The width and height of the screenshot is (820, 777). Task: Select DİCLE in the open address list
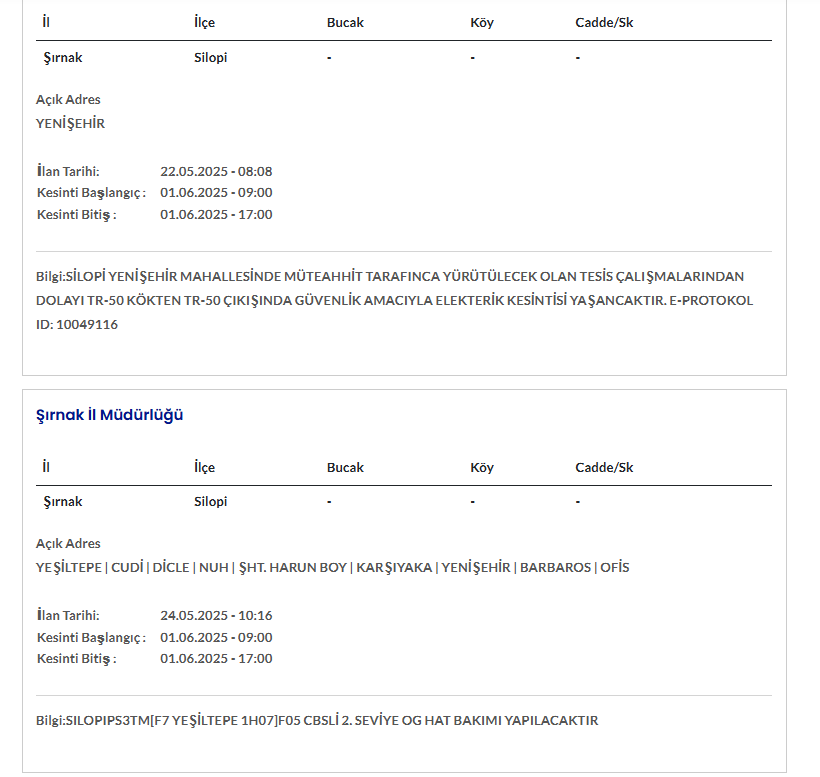pos(172,568)
